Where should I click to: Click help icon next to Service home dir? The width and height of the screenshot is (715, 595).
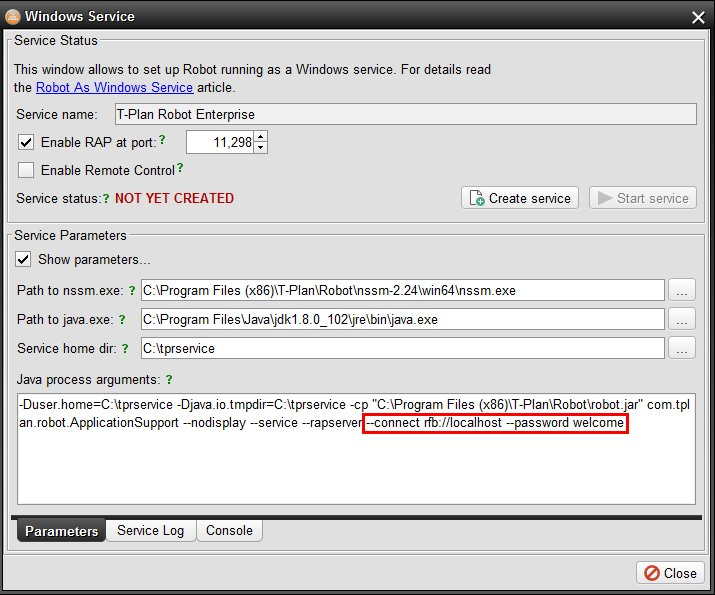click(131, 348)
